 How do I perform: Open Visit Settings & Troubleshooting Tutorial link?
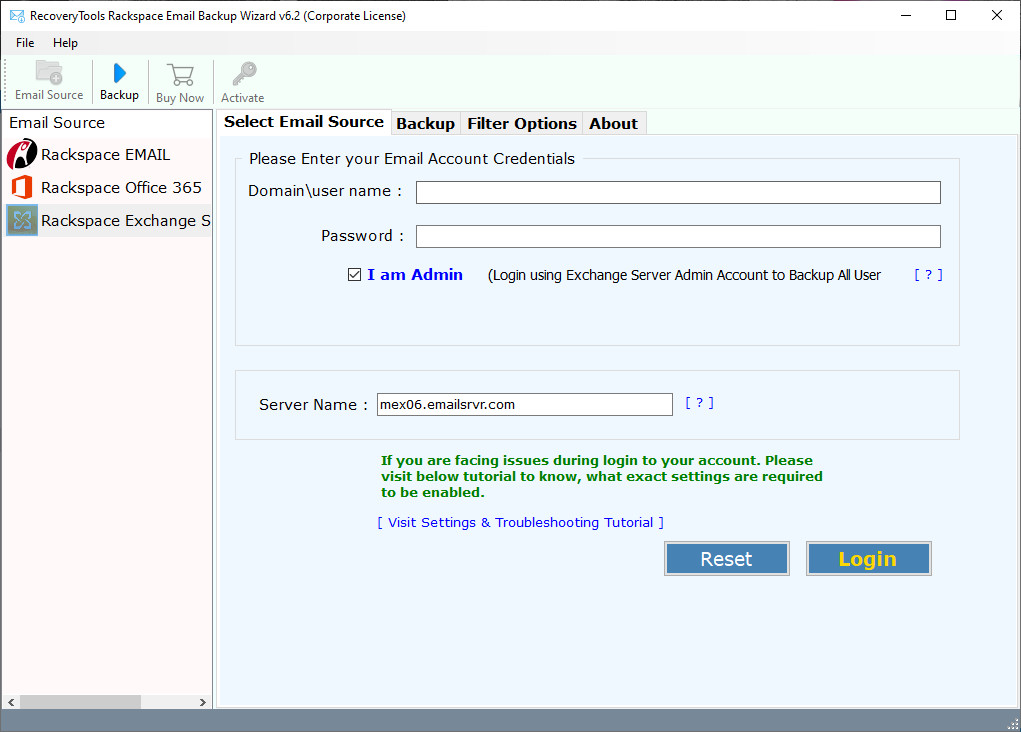[520, 522]
